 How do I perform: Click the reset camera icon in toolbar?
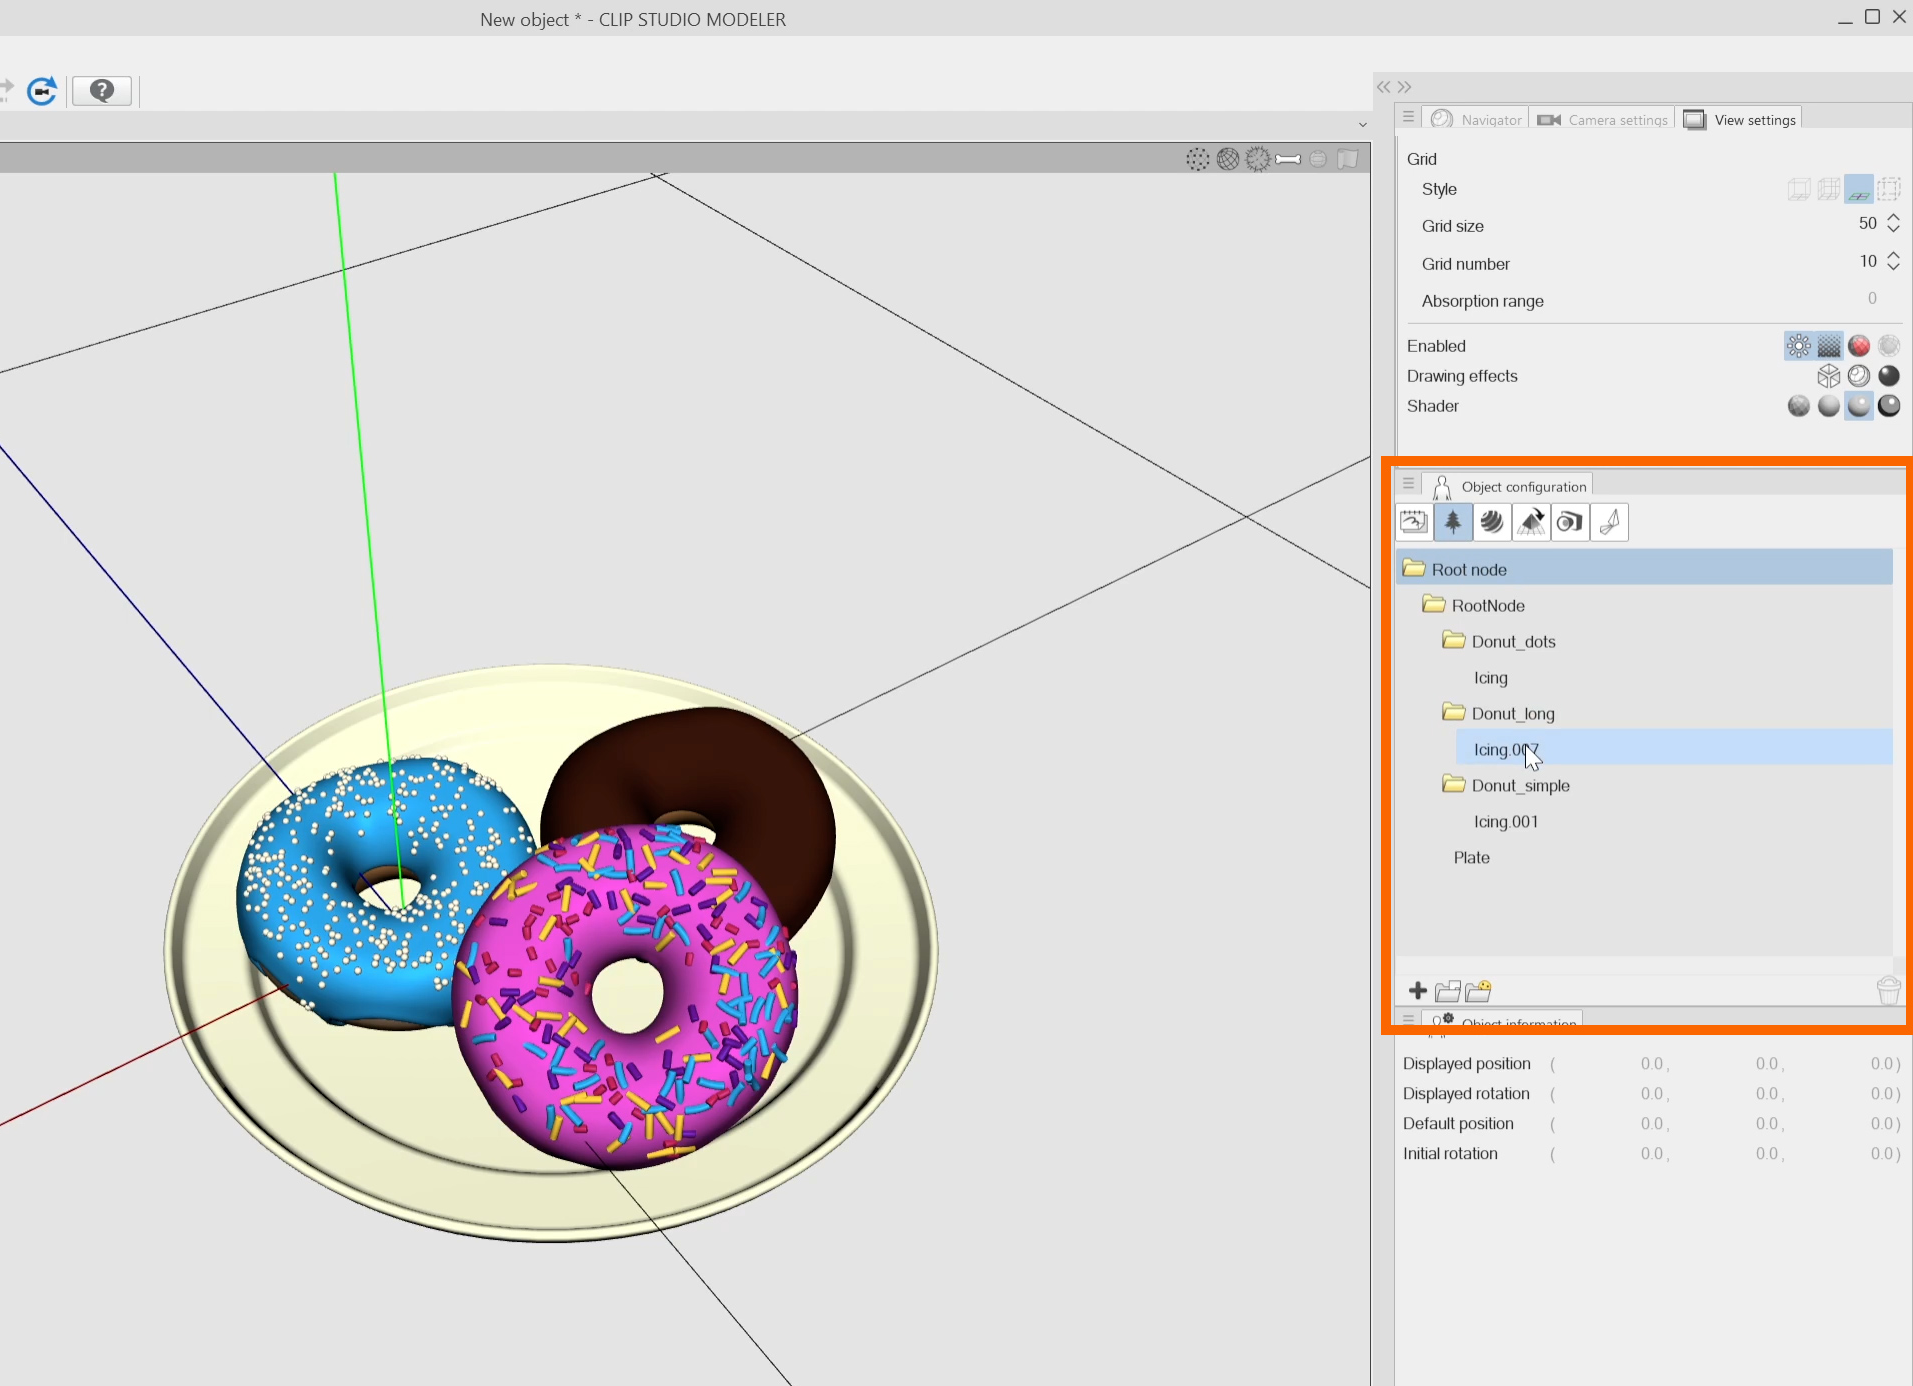(42, 91)
